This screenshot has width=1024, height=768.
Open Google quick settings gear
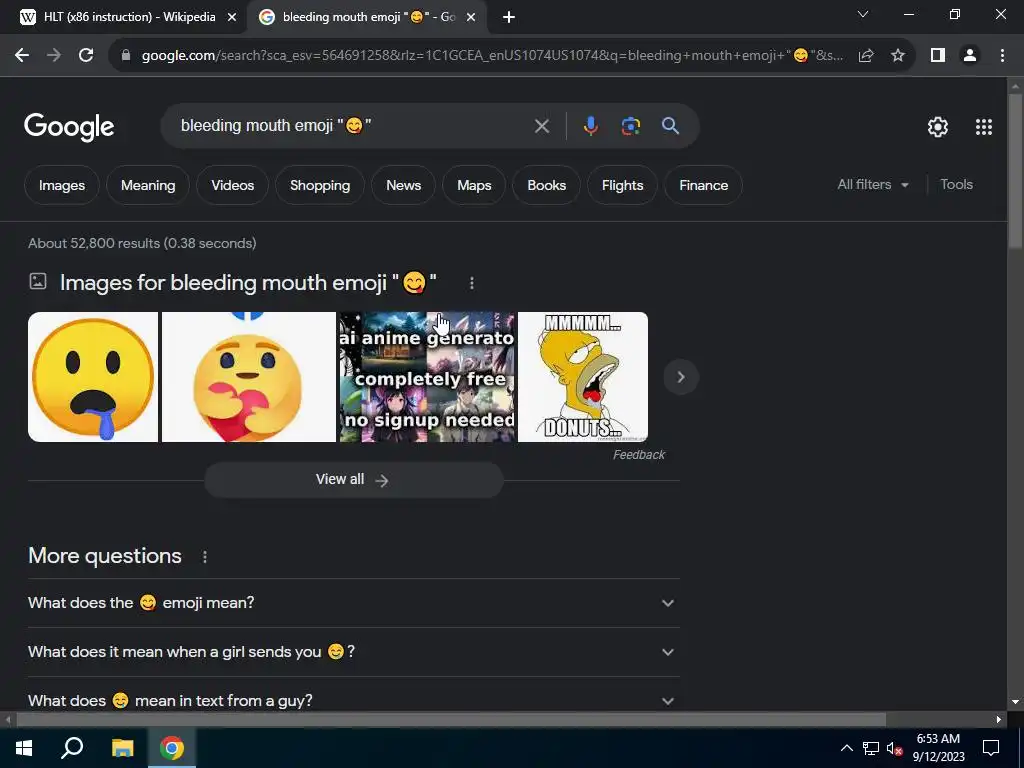938,127
